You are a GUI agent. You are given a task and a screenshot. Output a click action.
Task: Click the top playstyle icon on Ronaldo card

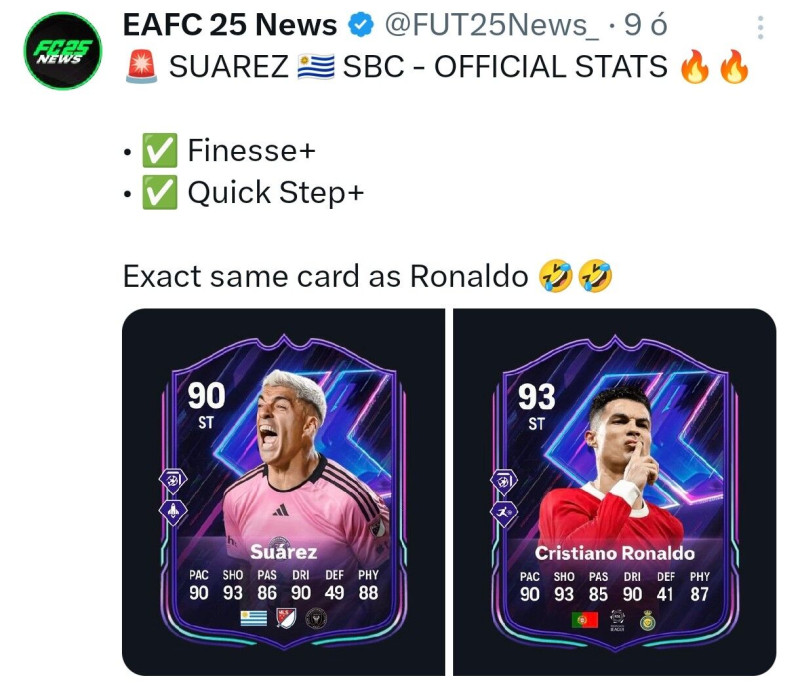[x=504, y=482]
